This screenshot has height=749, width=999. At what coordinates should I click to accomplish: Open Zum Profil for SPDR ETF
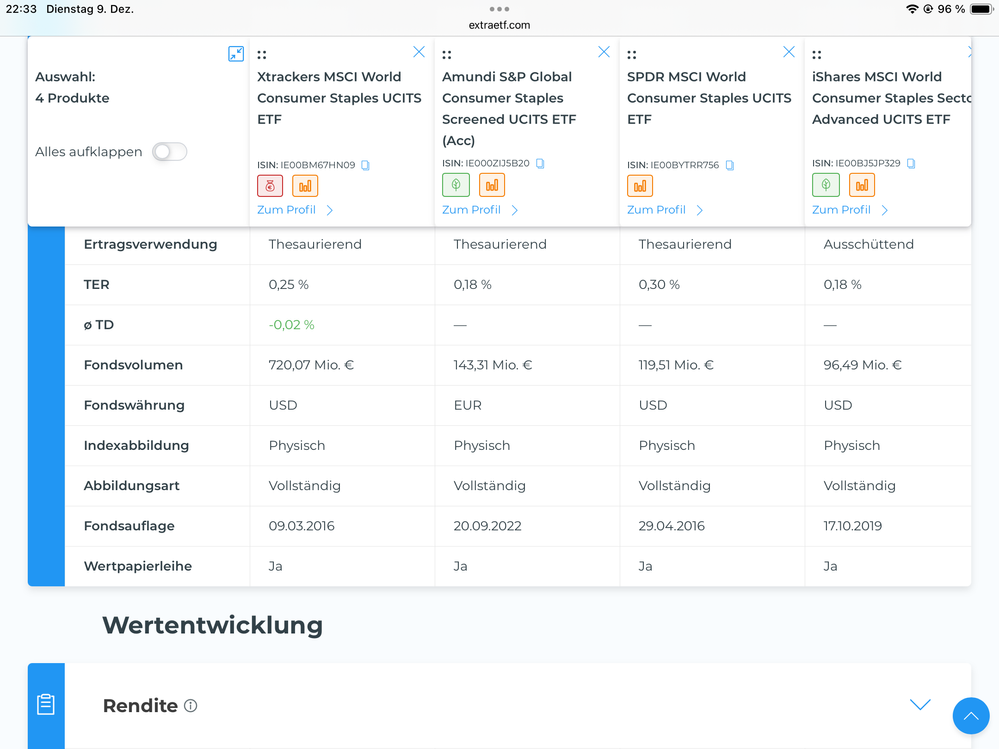click(665, 210)
